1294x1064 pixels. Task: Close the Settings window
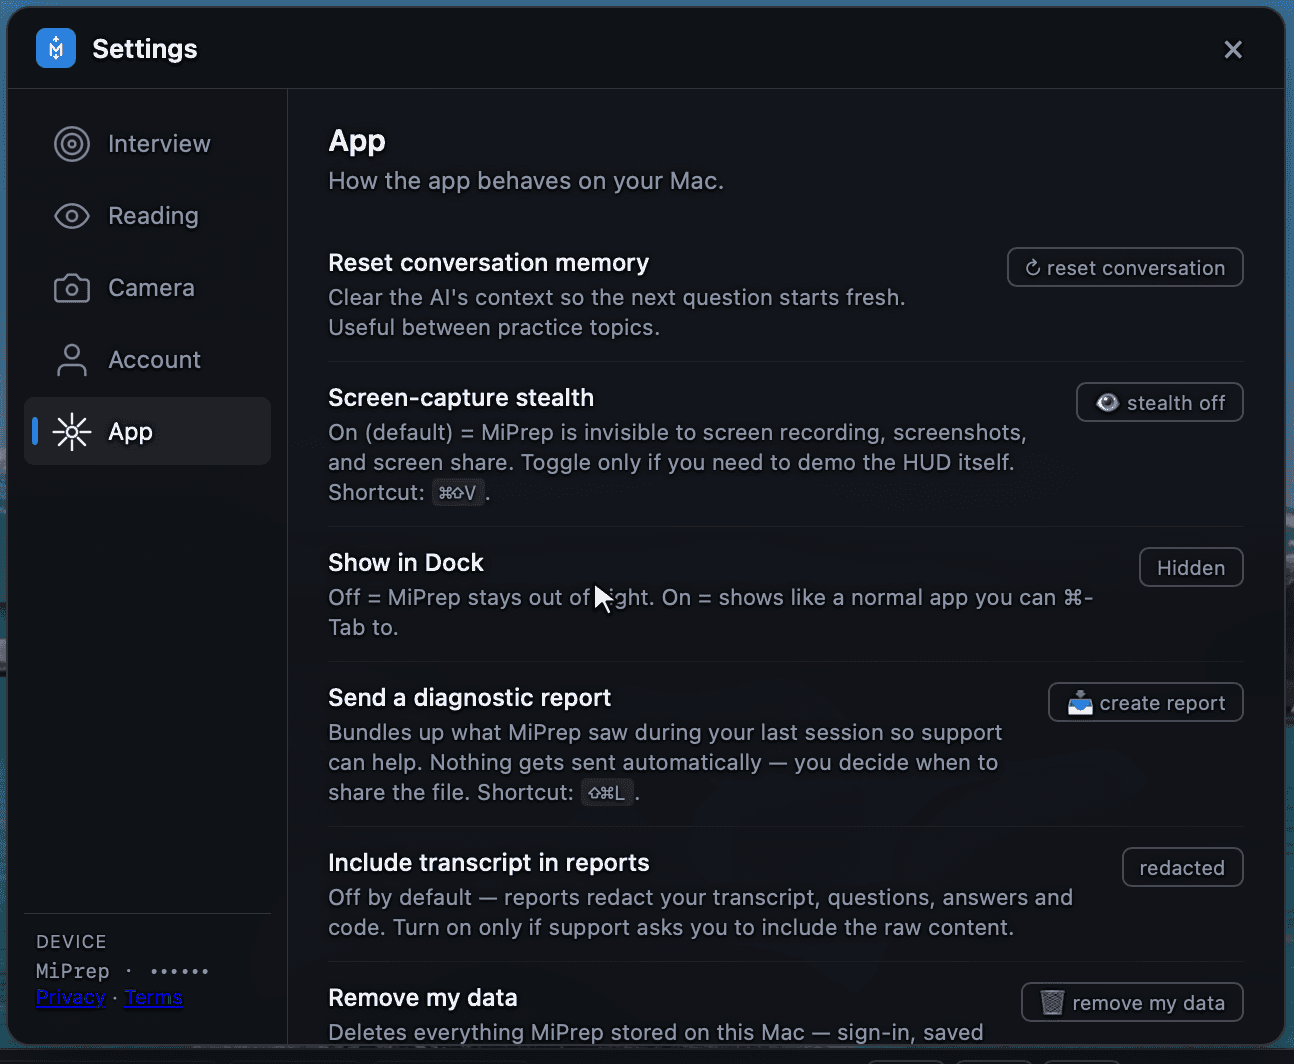[1233, 49]
